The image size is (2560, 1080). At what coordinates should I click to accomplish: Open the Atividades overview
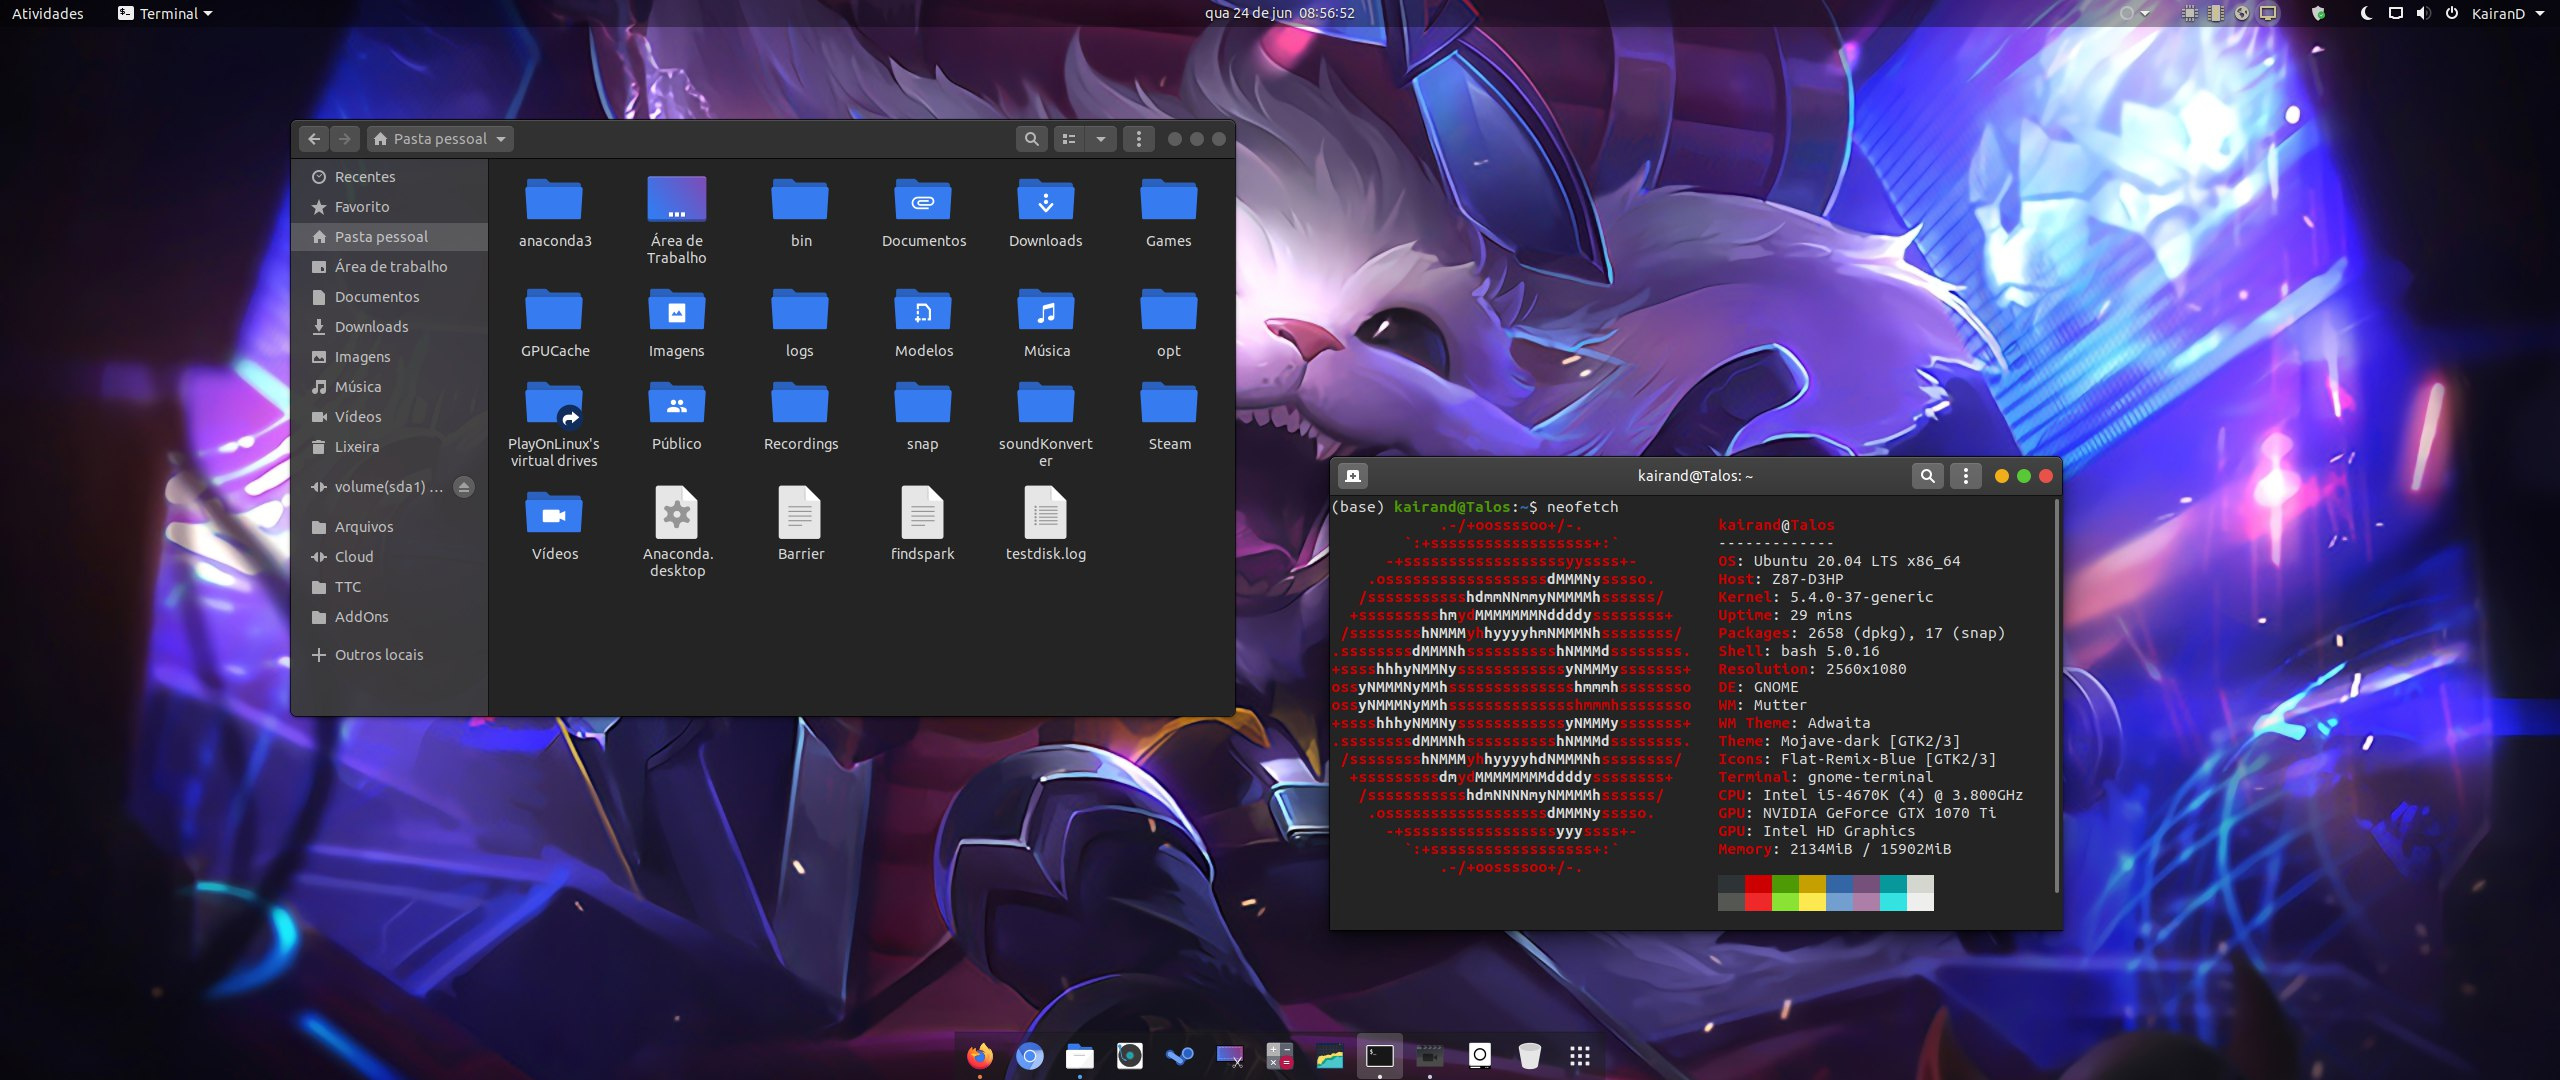[x=47, y=13]
